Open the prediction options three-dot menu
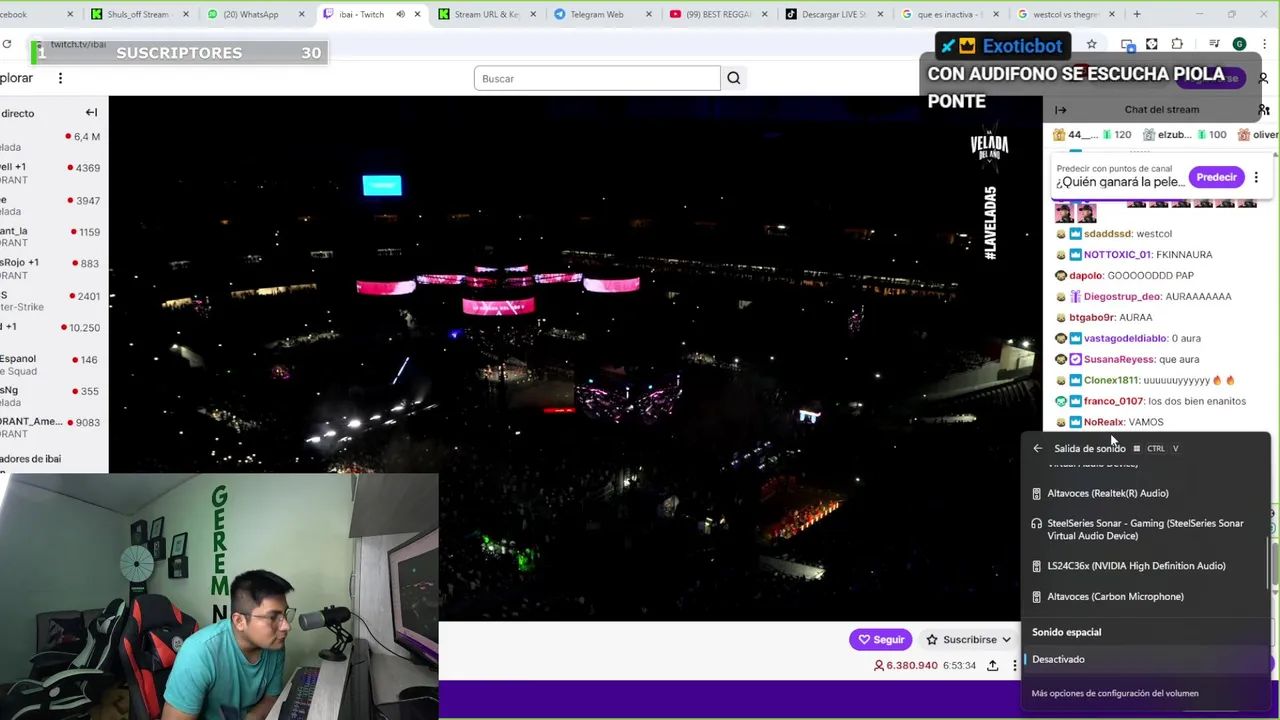 tap(1256, 177)
